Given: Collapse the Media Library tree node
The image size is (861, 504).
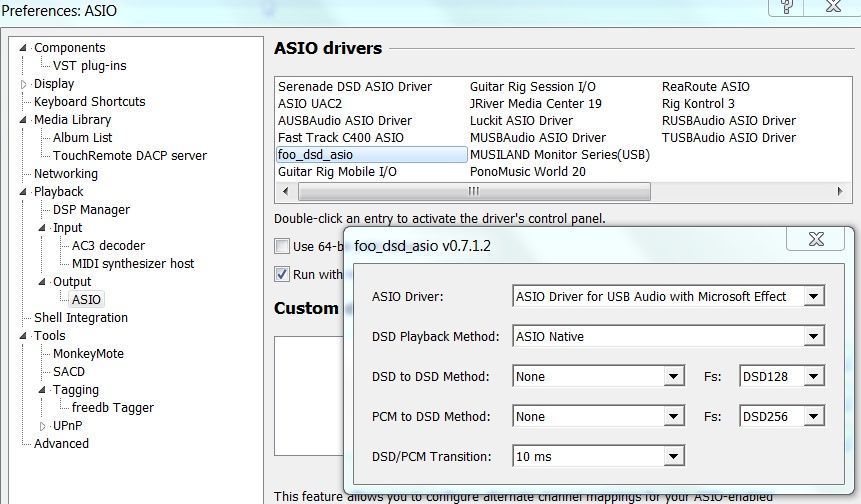Looking at the screenshot, I should (x=23, y=120).
